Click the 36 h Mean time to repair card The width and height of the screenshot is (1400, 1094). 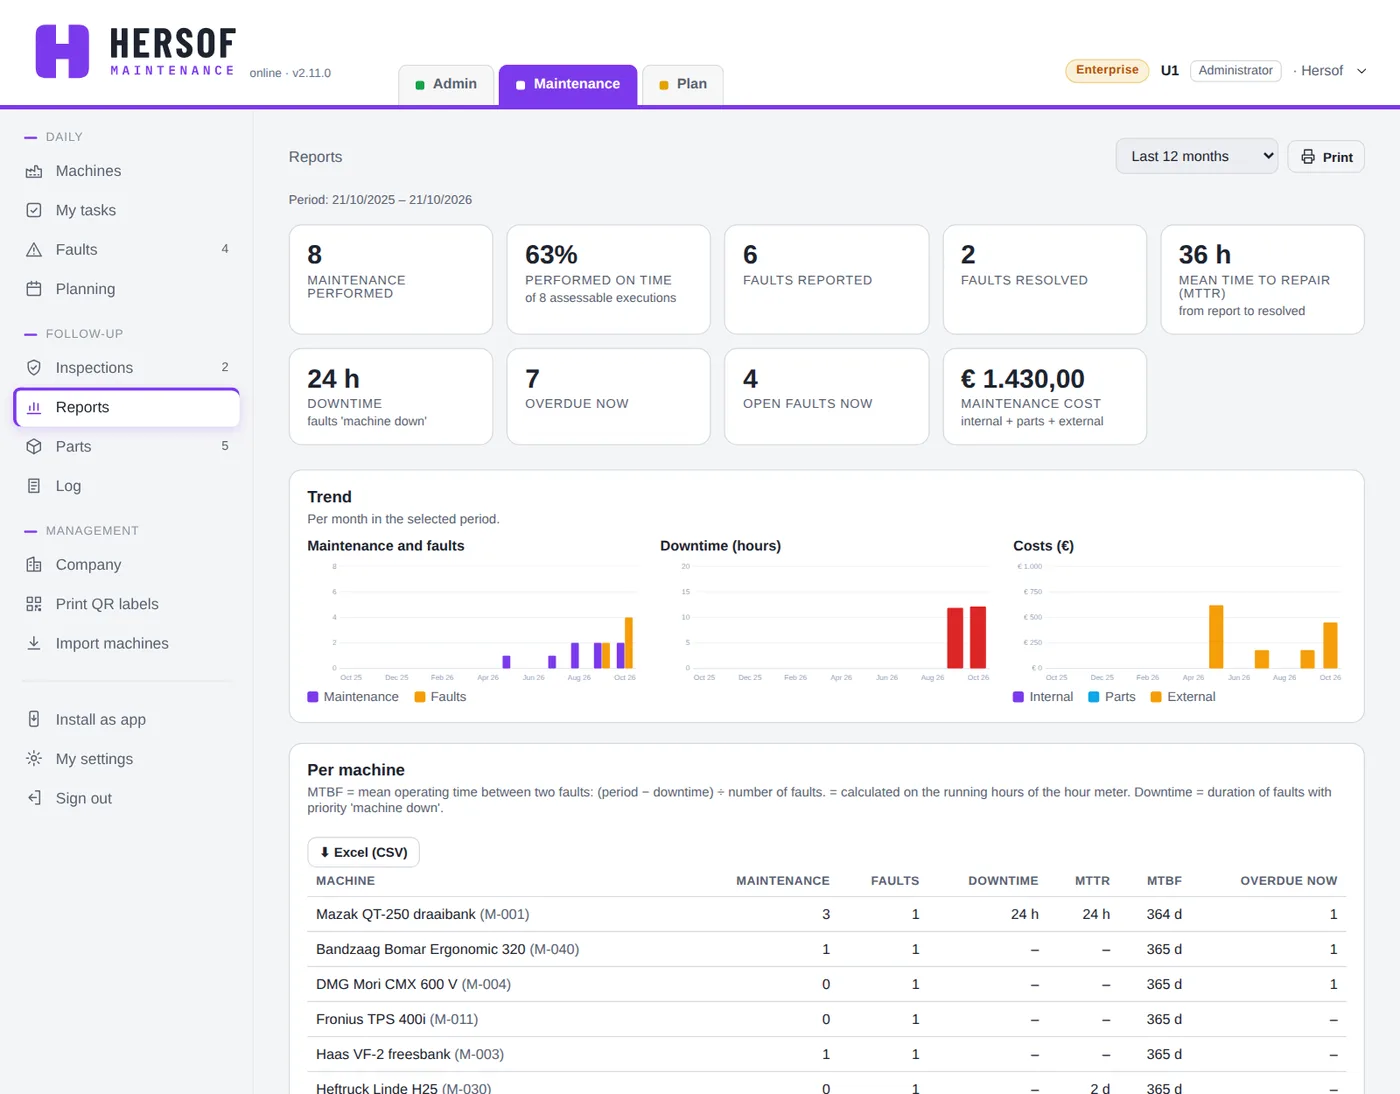pos(1262,279)
